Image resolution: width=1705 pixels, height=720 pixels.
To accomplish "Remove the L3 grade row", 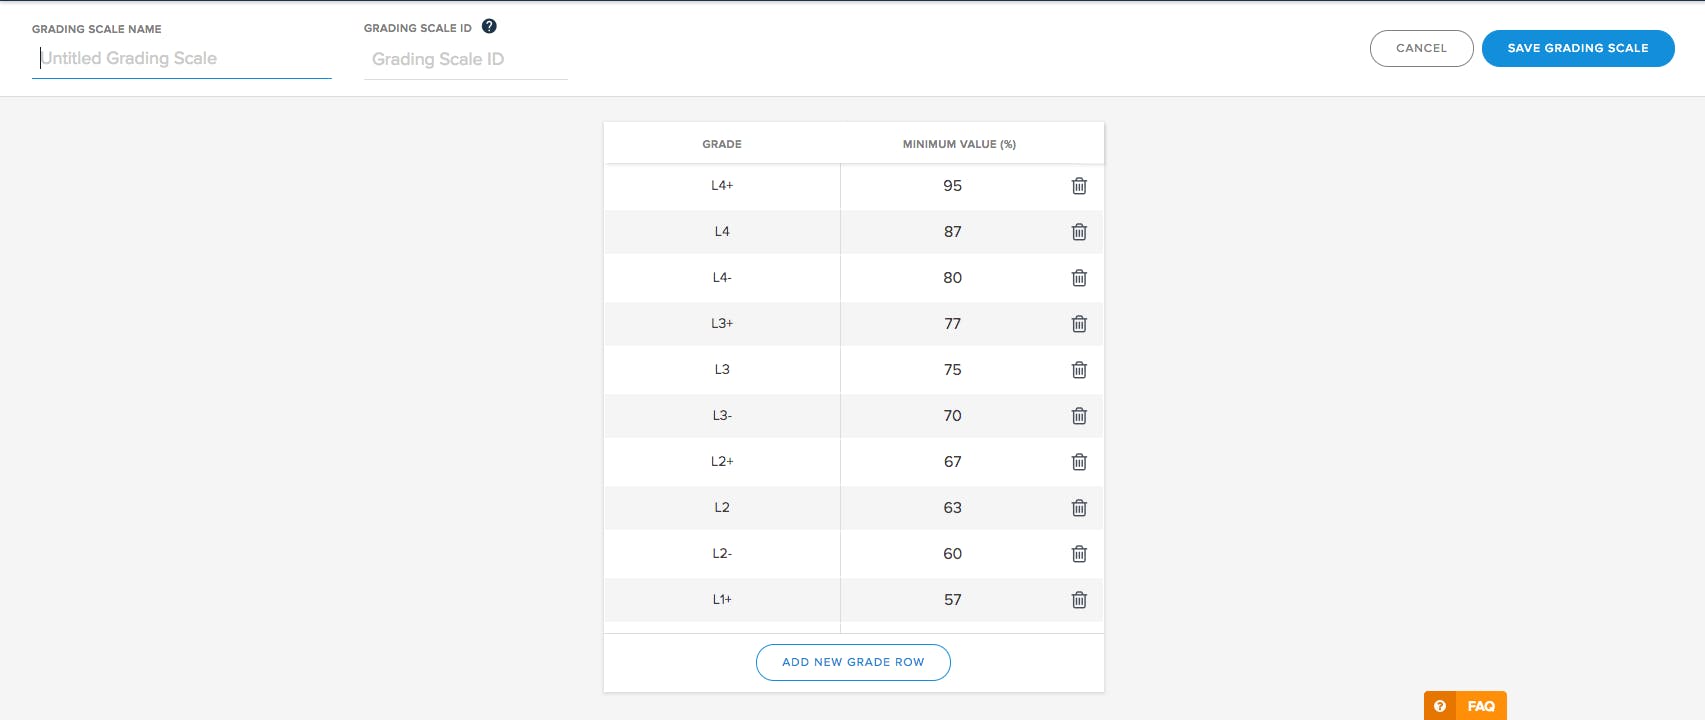I will 1079,370.
